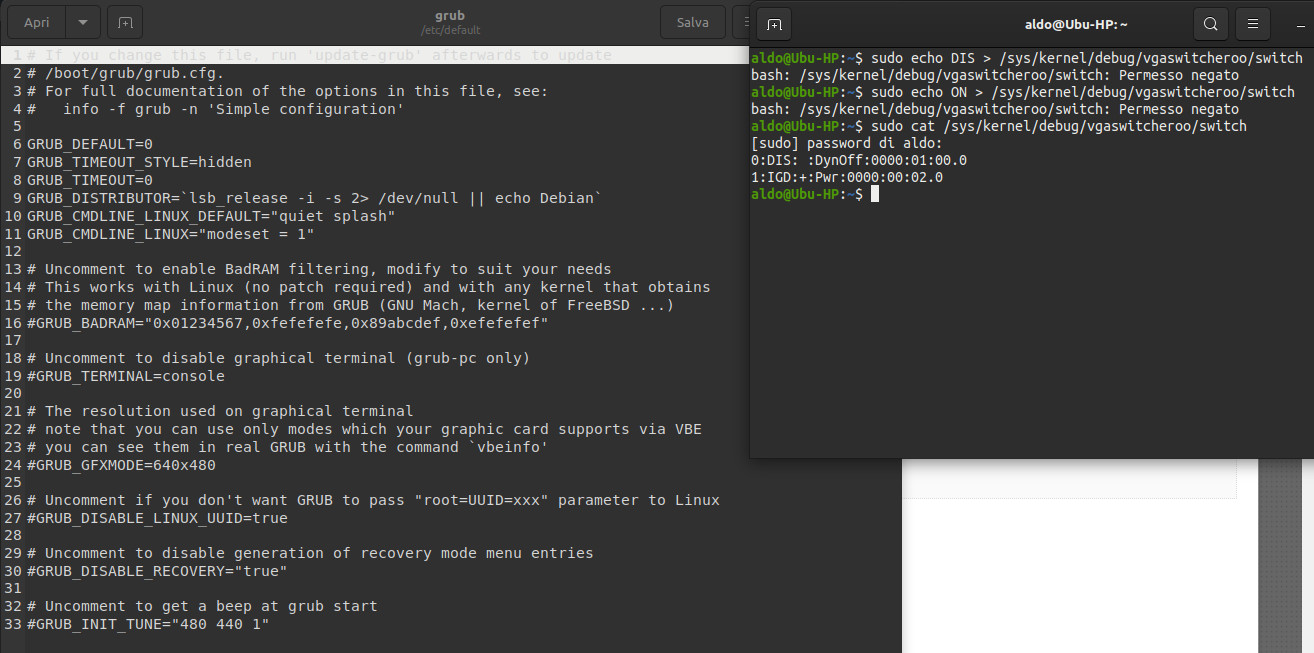Click the 'sudo cat' vgaswitcheroo command in terminal
Screen dimensions: 1314x653
[x=1059, y=126]
